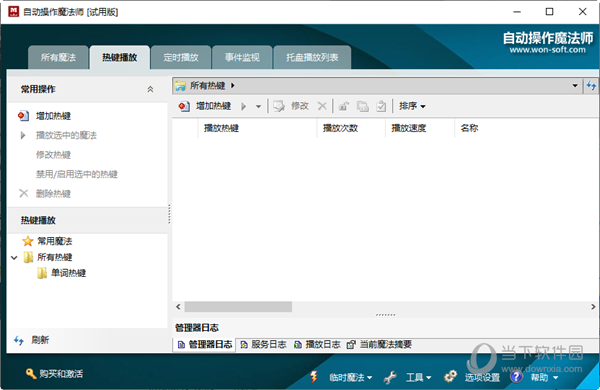Click the toolbar play triangle icon
Image resolution: width=600 pixels, height=390 pixels.
click(243, 106)
